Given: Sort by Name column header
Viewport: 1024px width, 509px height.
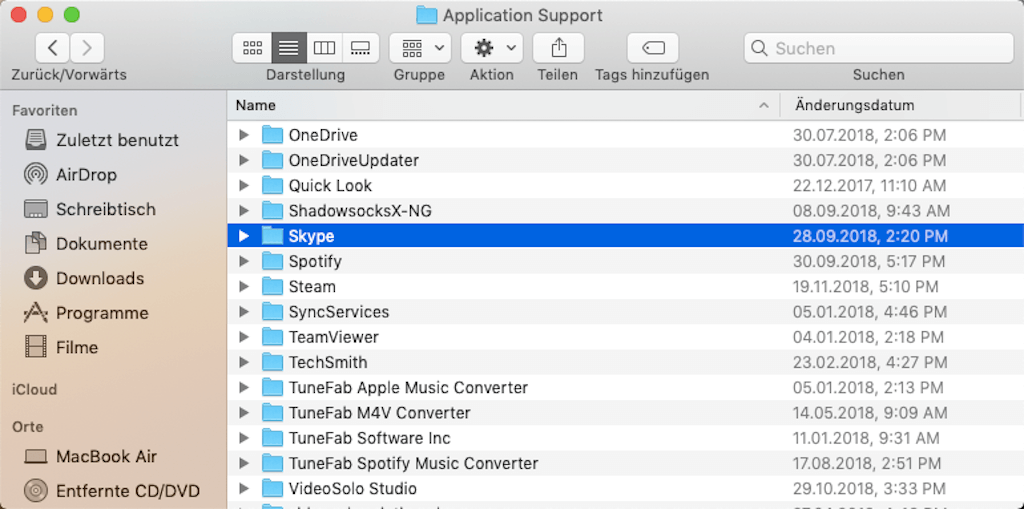Looking at the screenshot, I should pos(255,105).
